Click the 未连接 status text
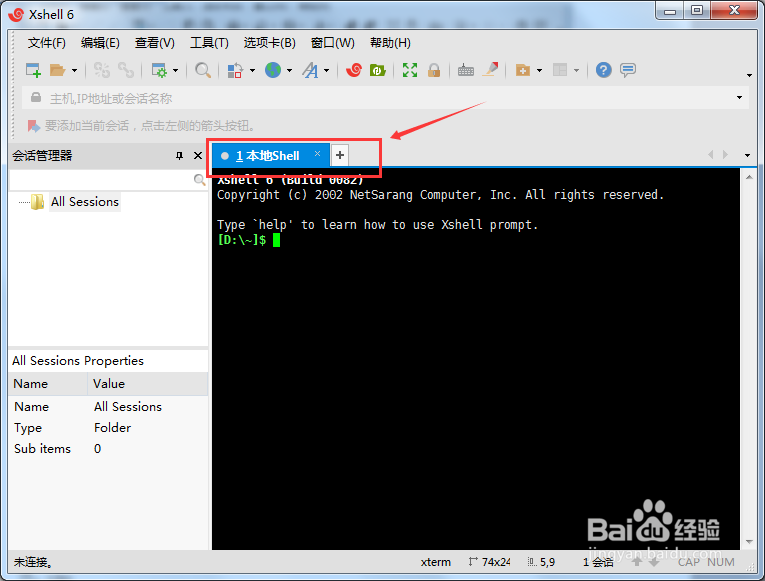 33,562
